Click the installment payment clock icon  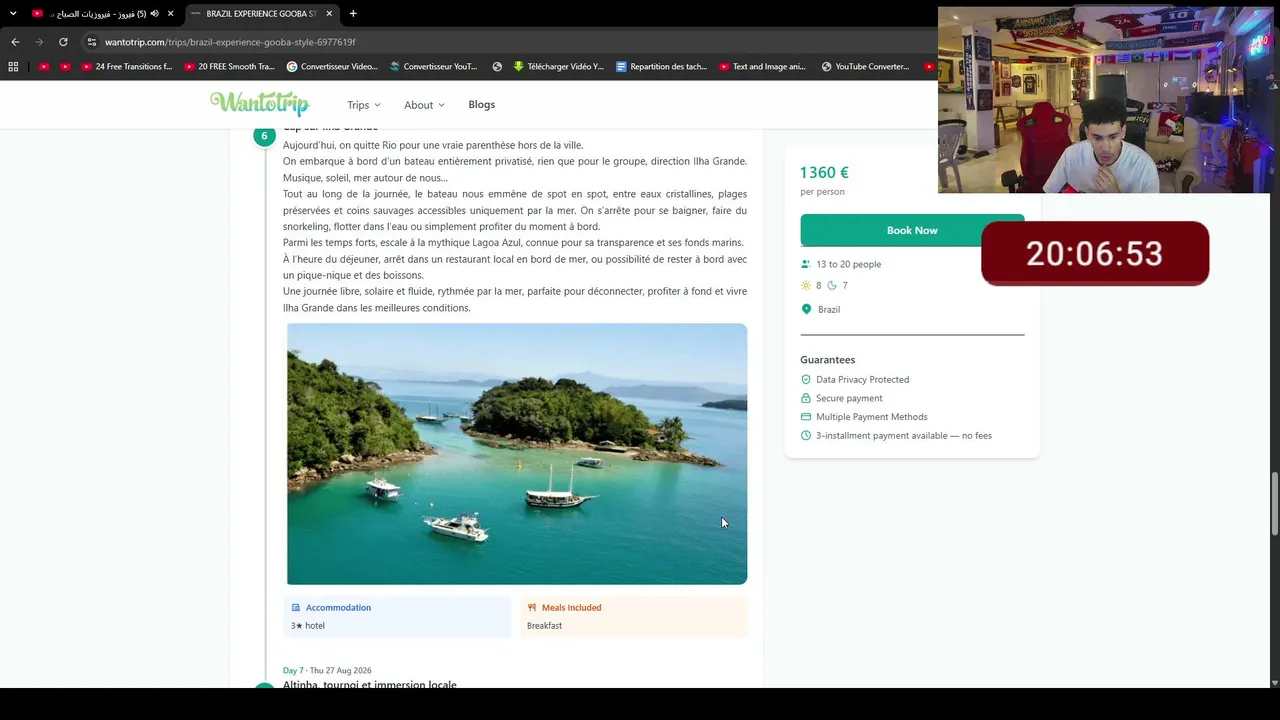point(806,436)
